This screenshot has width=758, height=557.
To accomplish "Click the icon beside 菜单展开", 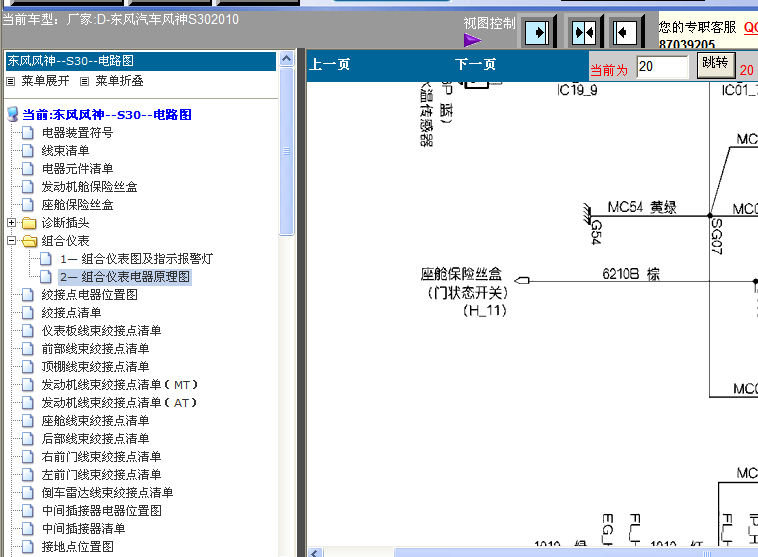I will pyautogui.click(x=11, y=81).
